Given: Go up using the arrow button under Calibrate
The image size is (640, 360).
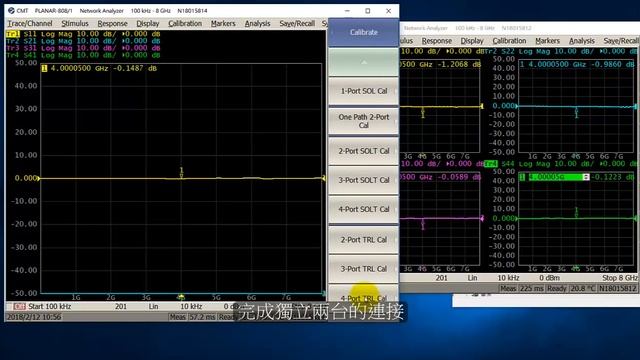Looking at the screenshot, I should coord(363,62).
